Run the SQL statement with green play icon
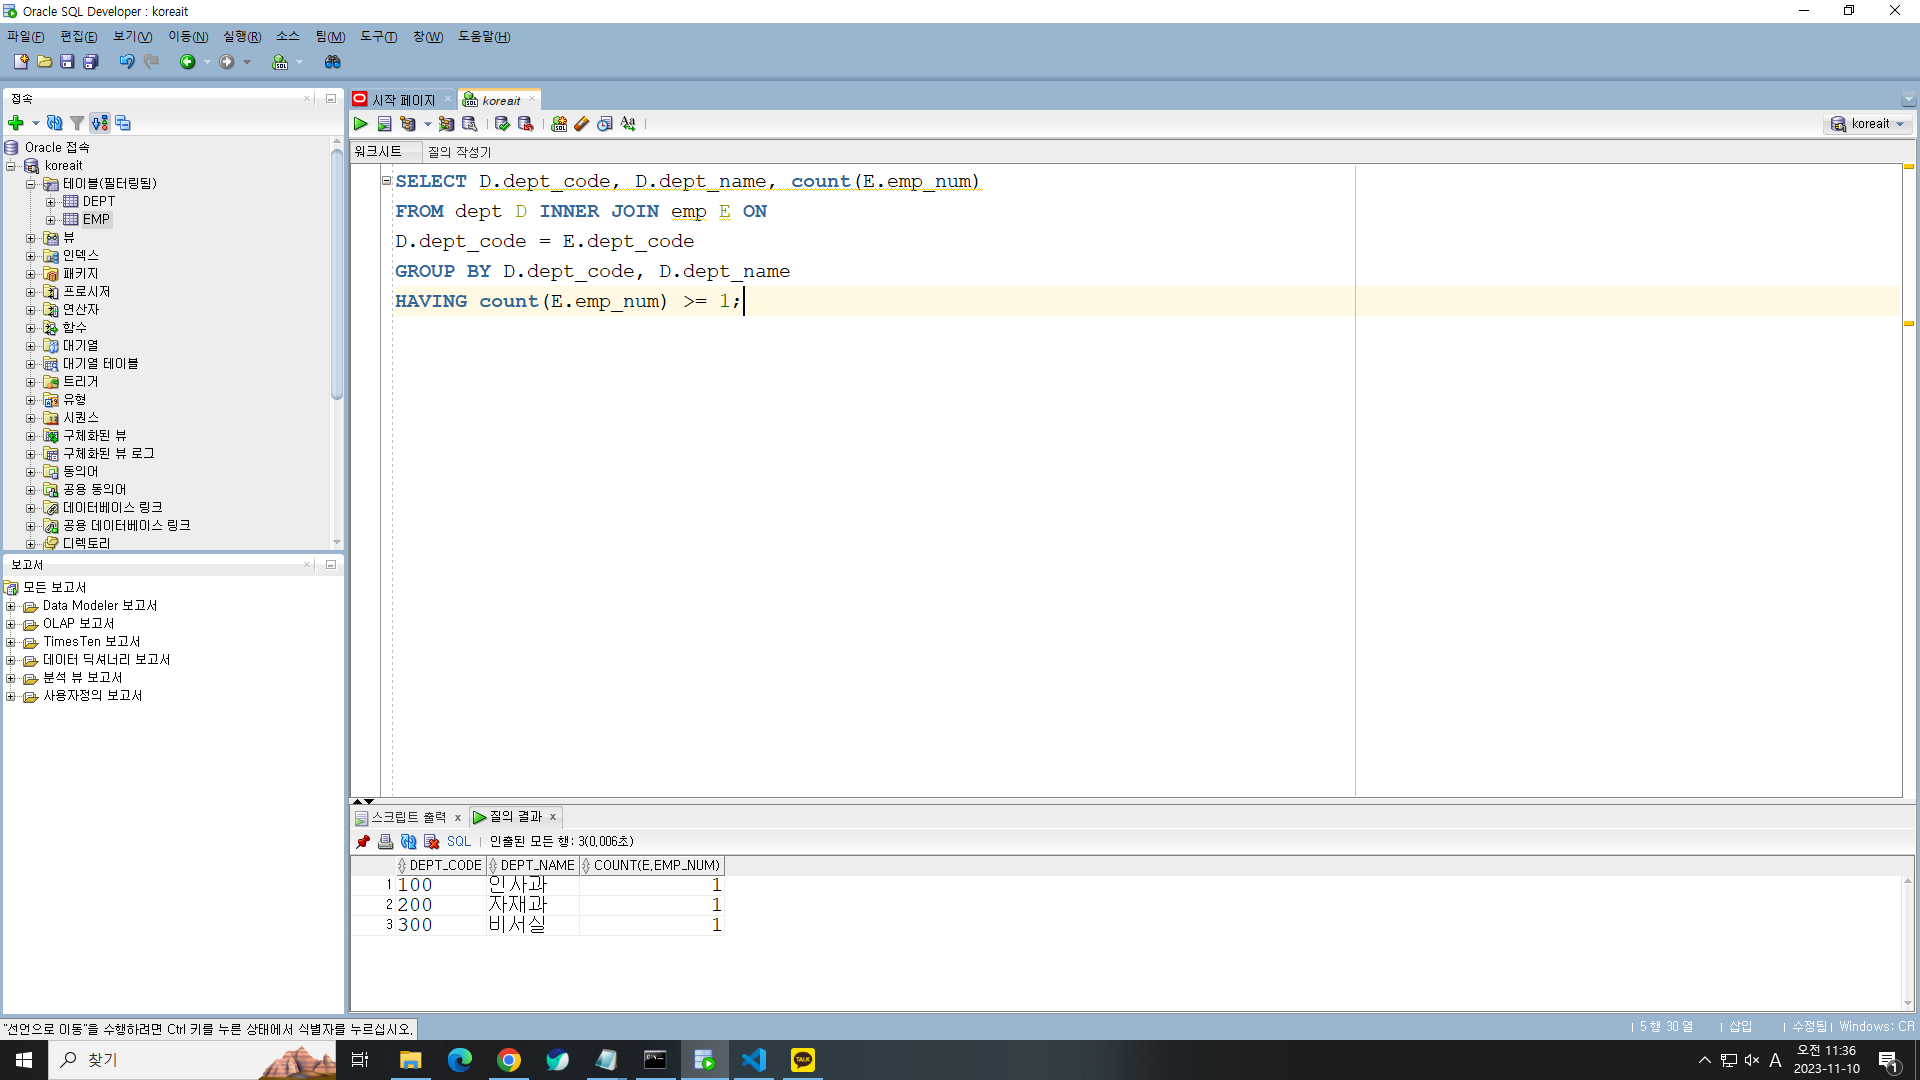This screenshot has height=1080, width=1920. [361, 124]
